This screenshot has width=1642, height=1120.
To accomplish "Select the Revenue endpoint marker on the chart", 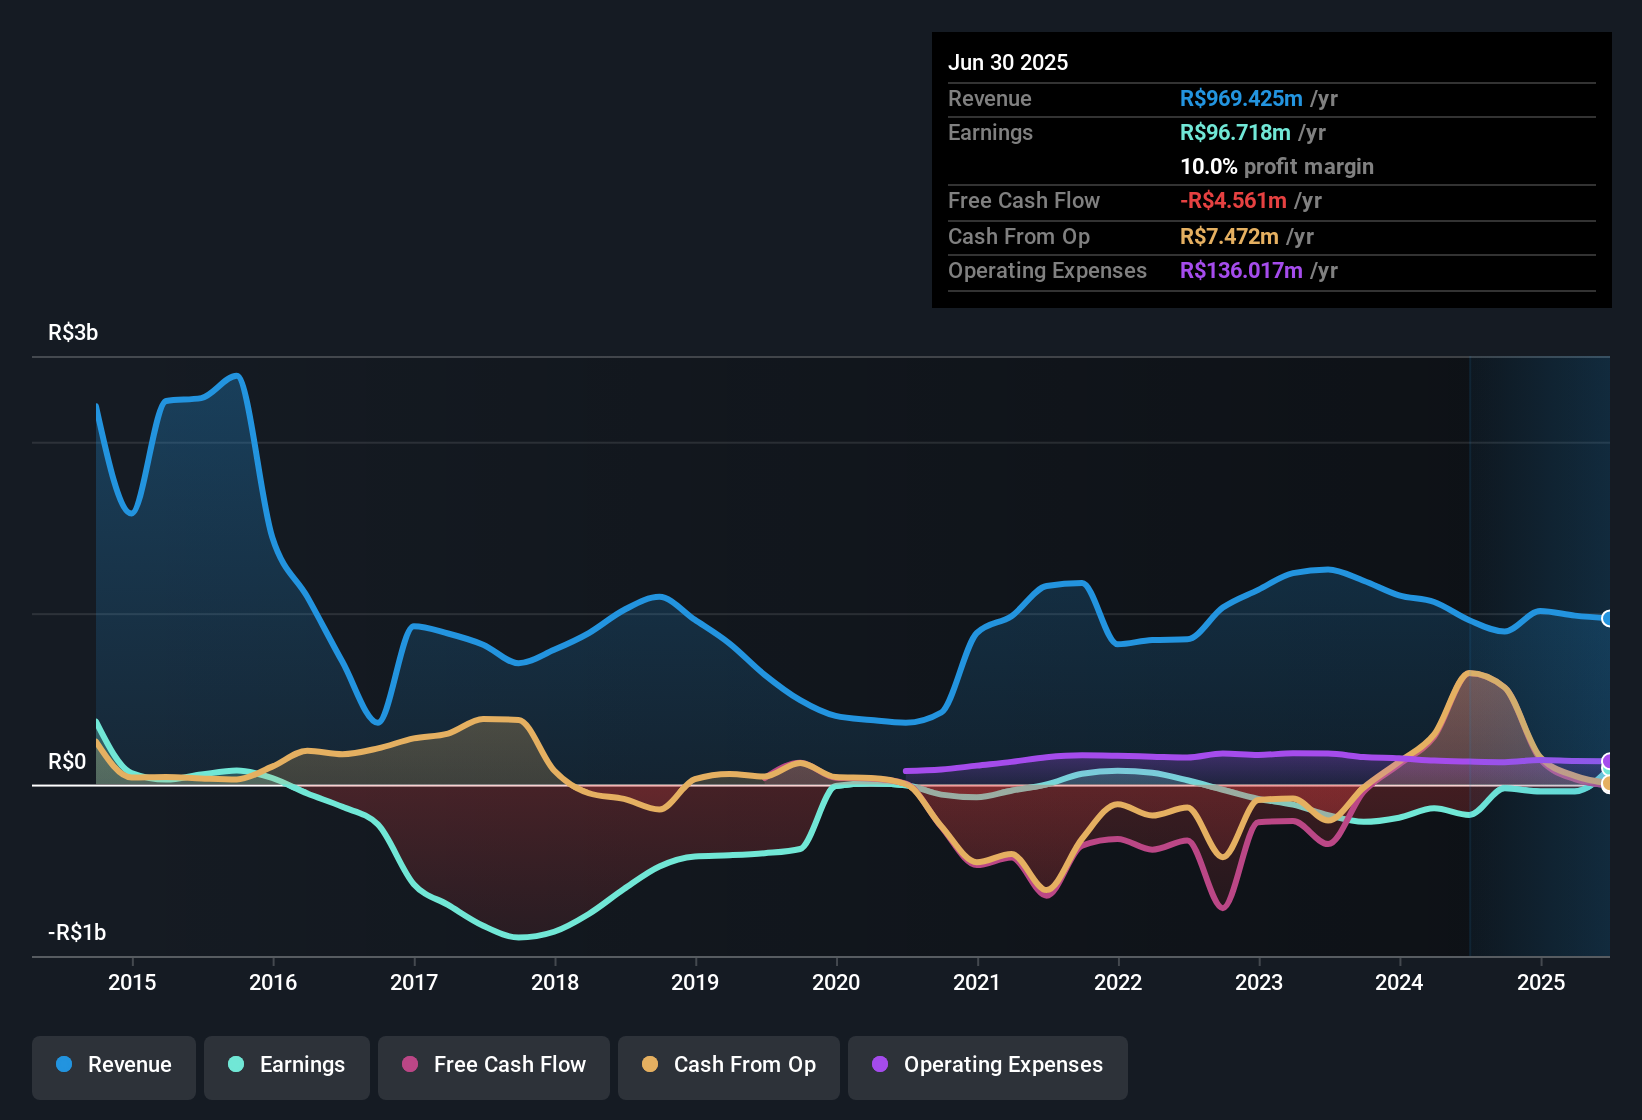I will tap(1607, 620).
